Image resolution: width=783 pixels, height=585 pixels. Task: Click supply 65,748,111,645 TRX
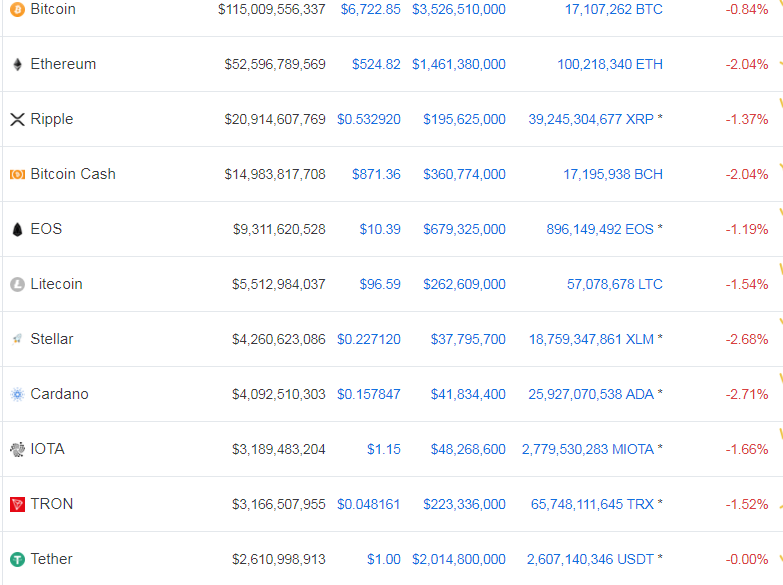pos(592,504)
